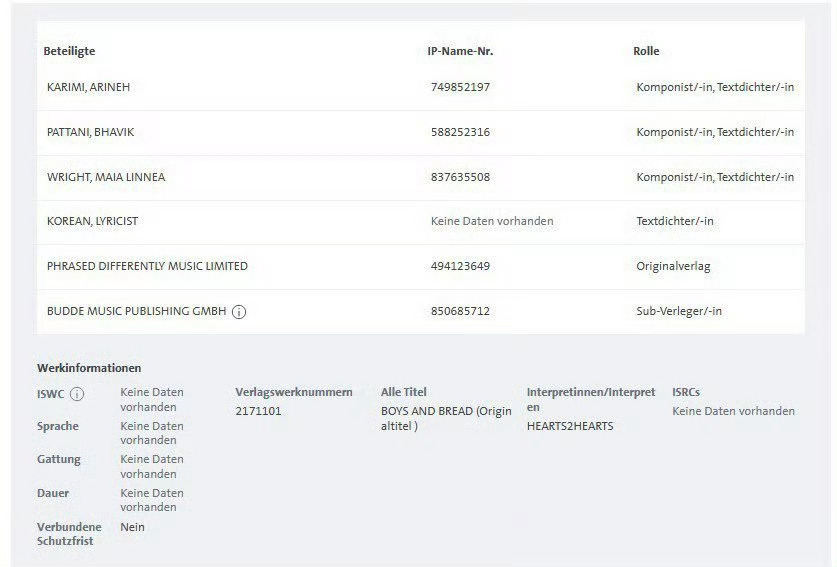Click the Sub-Verleger/-in role
Viewport: 837px width, 567px height.
[679, 311]
